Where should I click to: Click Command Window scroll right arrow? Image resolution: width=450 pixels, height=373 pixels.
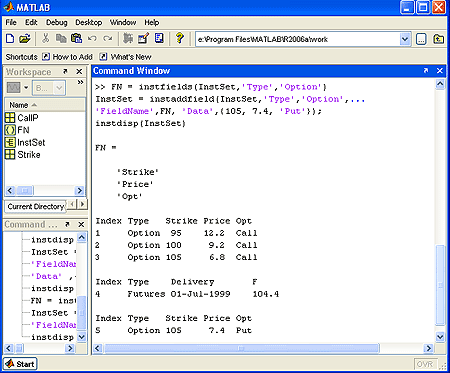coord(428,349)
